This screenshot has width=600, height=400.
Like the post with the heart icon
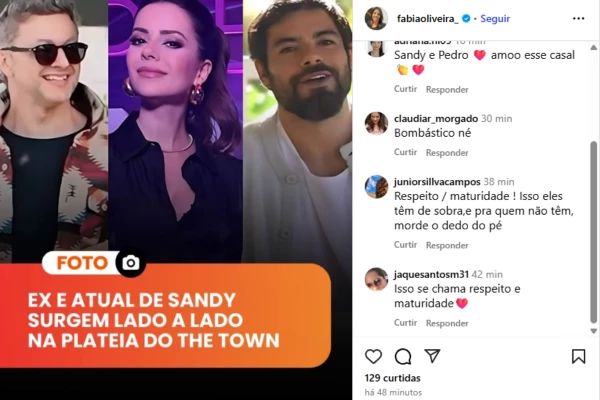click(373, 356)
